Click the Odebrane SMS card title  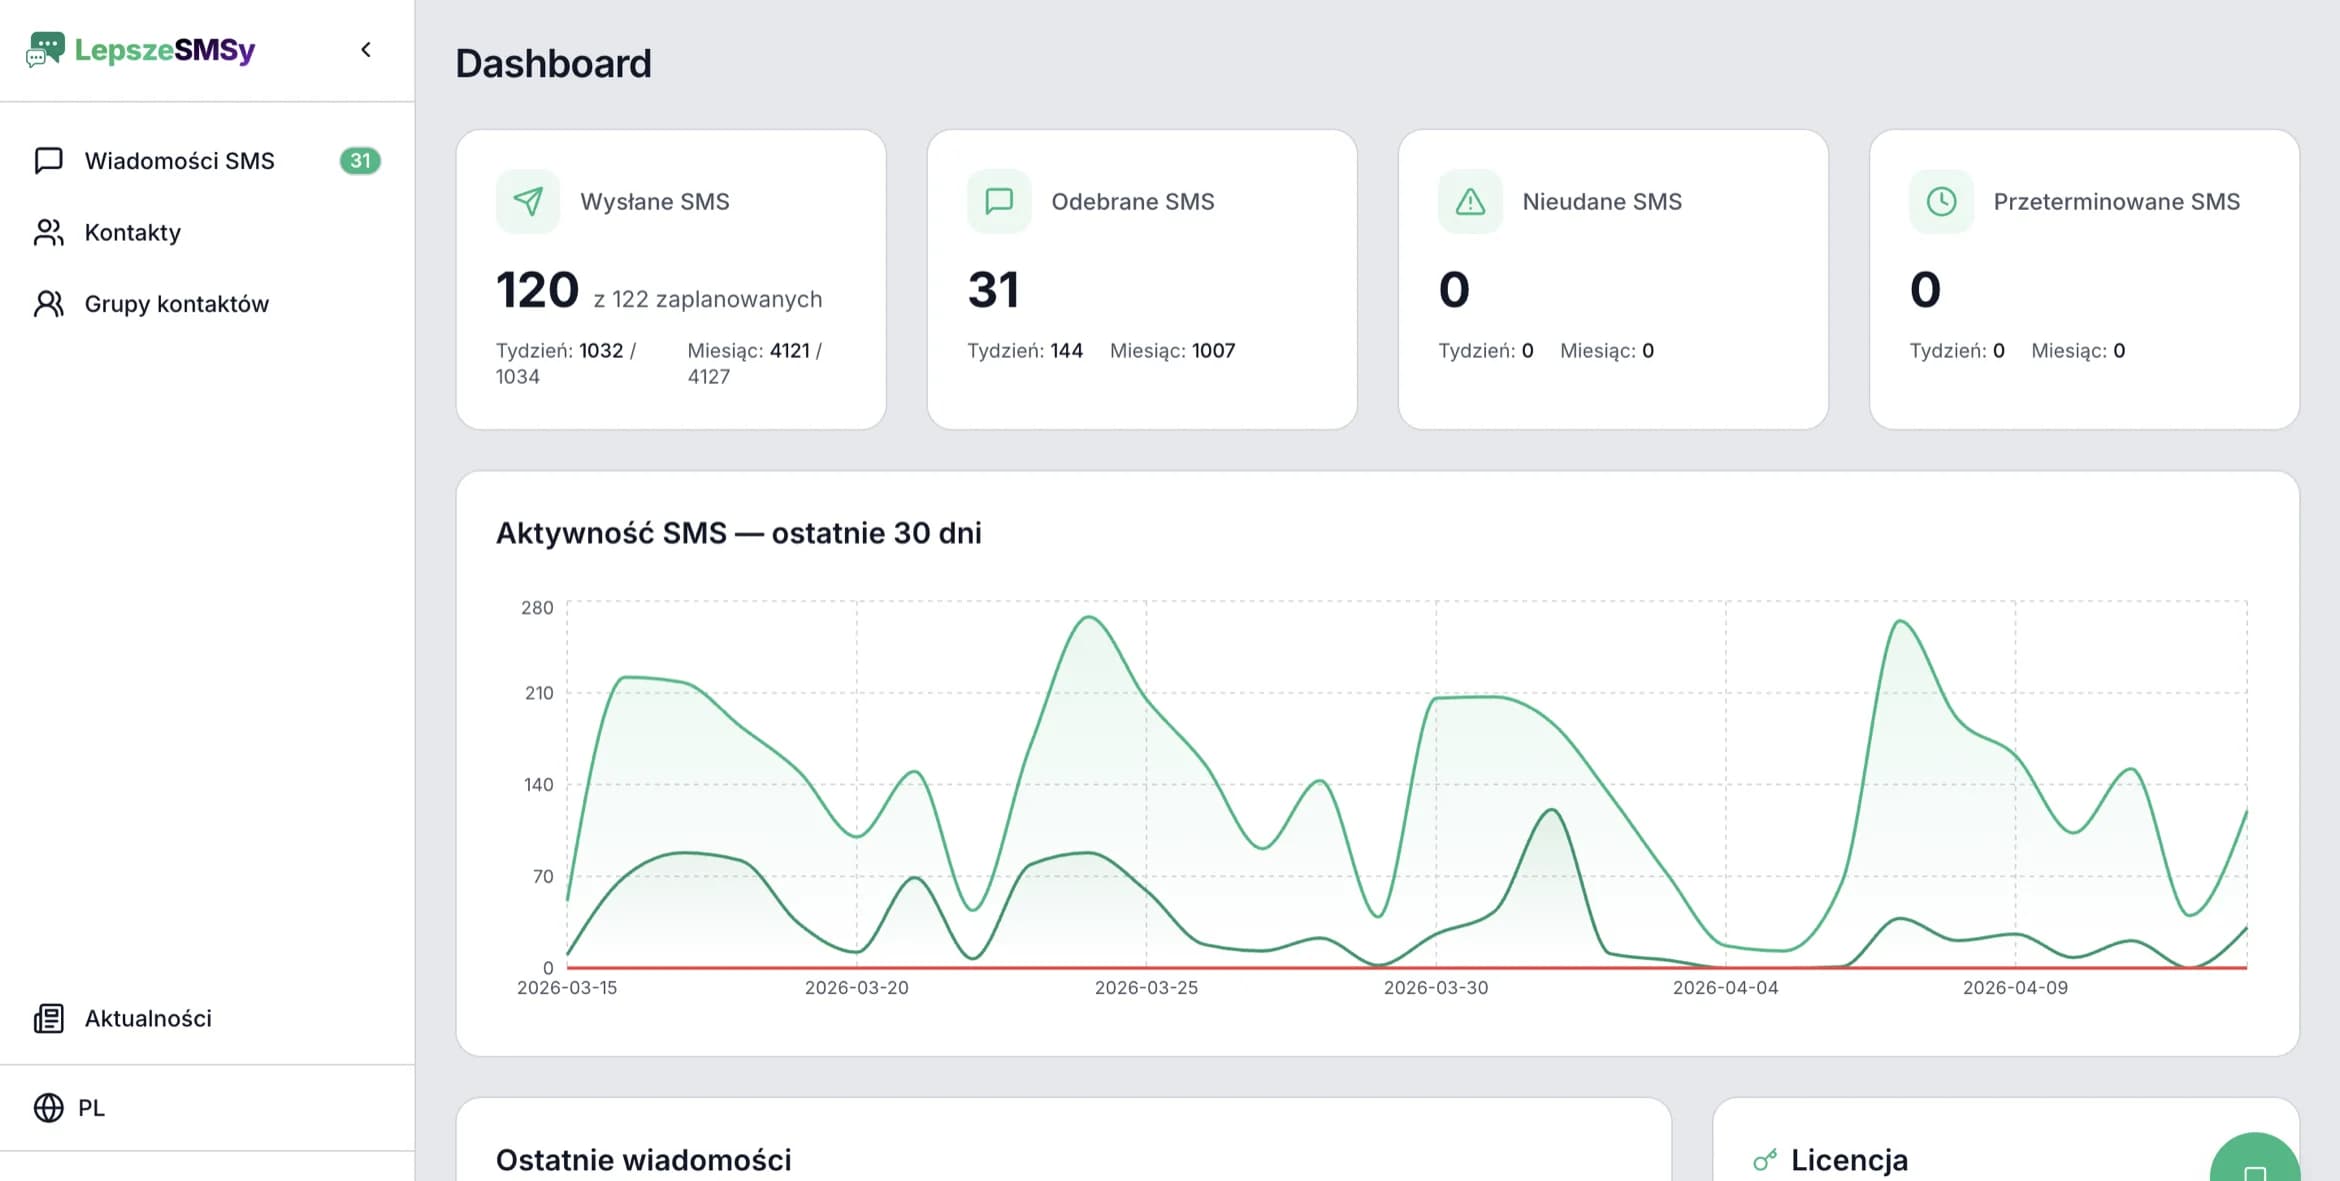1133,201
